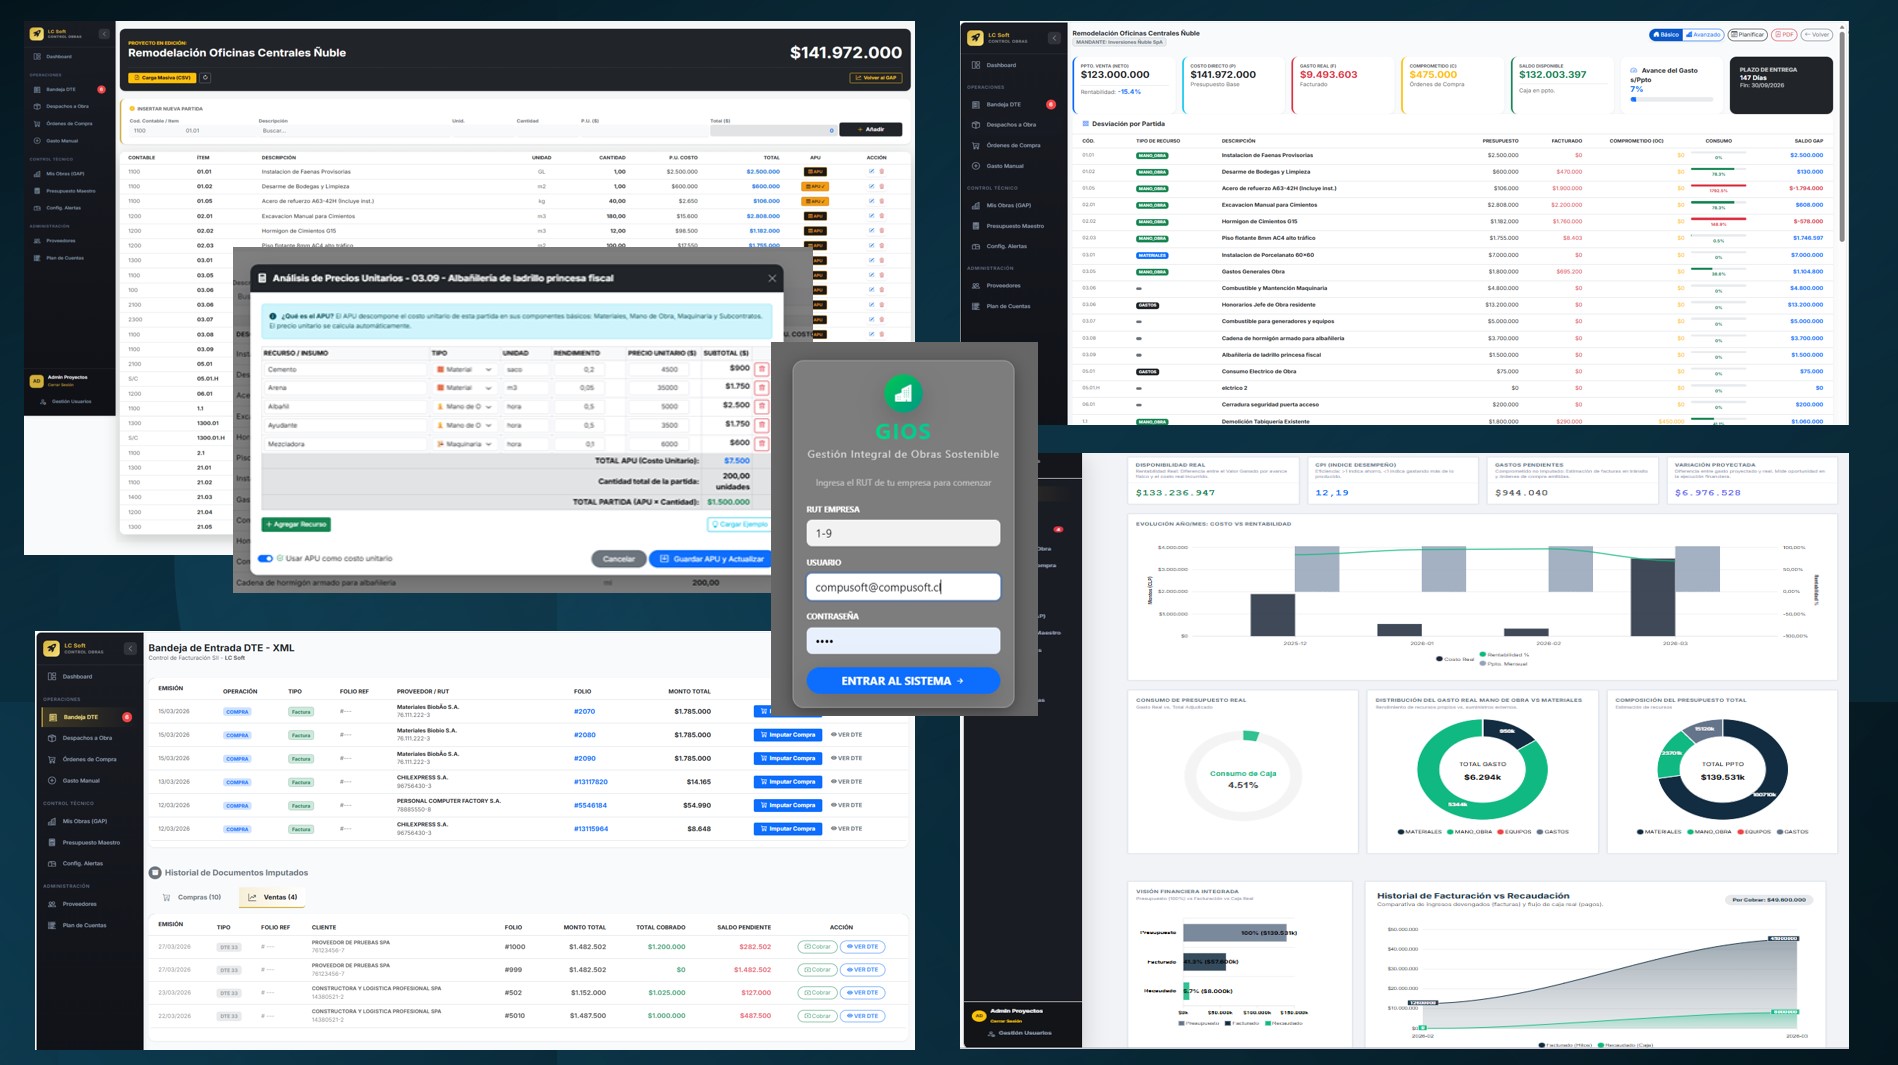This screenshot has height=1065, width=1898.
Task: Click the CONTRASEÑA input field
Action: (x=903, y=641)
